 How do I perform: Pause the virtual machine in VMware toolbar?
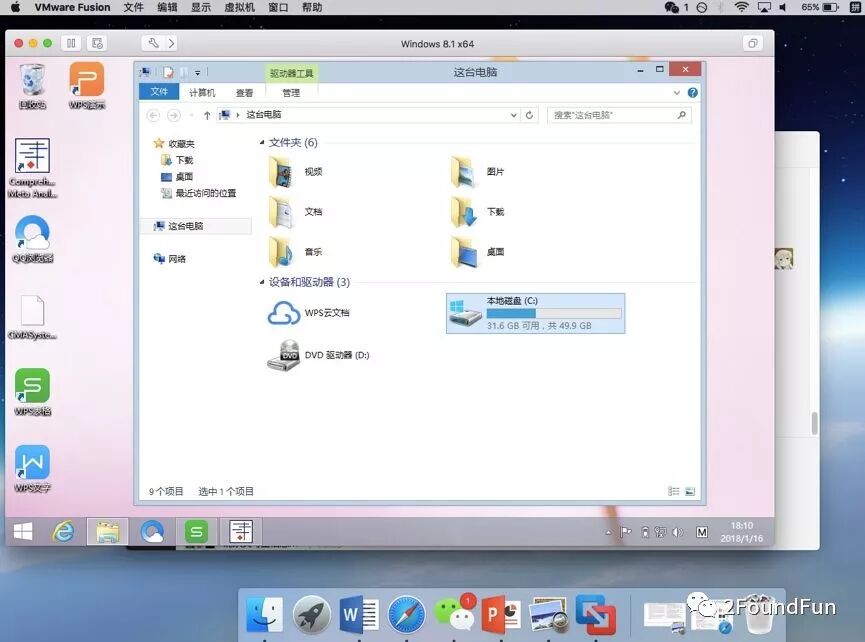[71, 43]
